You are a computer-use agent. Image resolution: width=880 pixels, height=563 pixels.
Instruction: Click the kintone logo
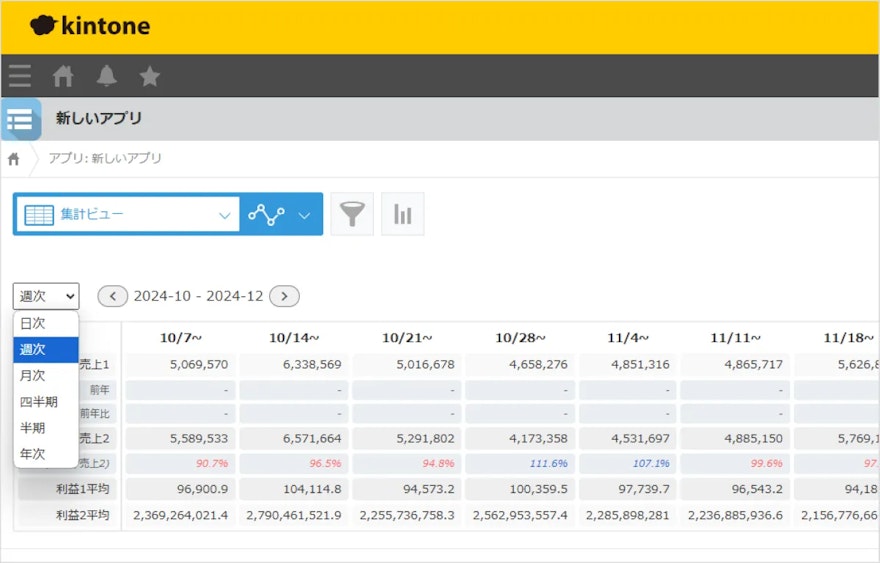click(x=90, y=26)
